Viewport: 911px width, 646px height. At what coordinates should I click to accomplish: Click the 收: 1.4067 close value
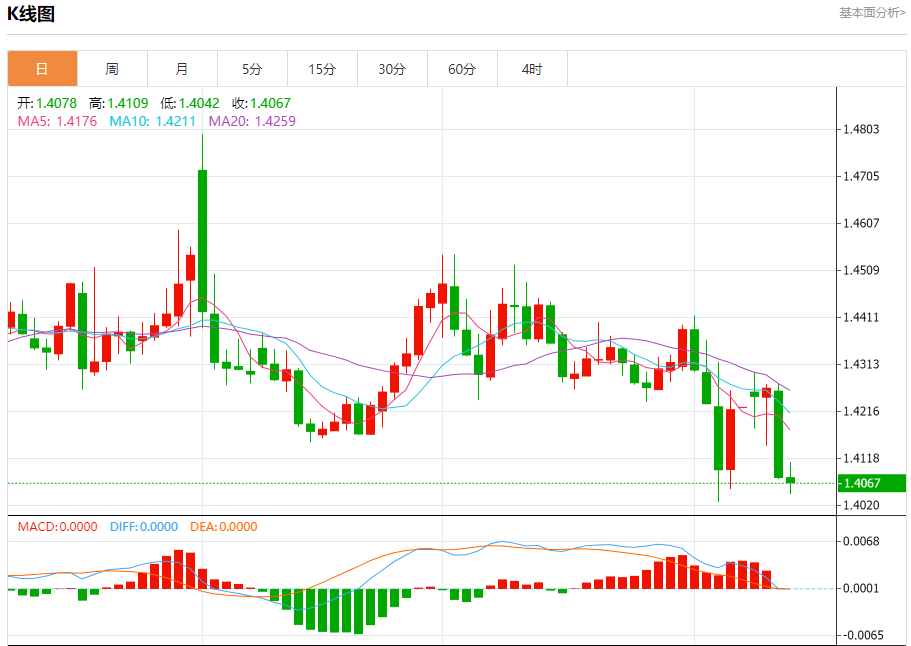261,103
